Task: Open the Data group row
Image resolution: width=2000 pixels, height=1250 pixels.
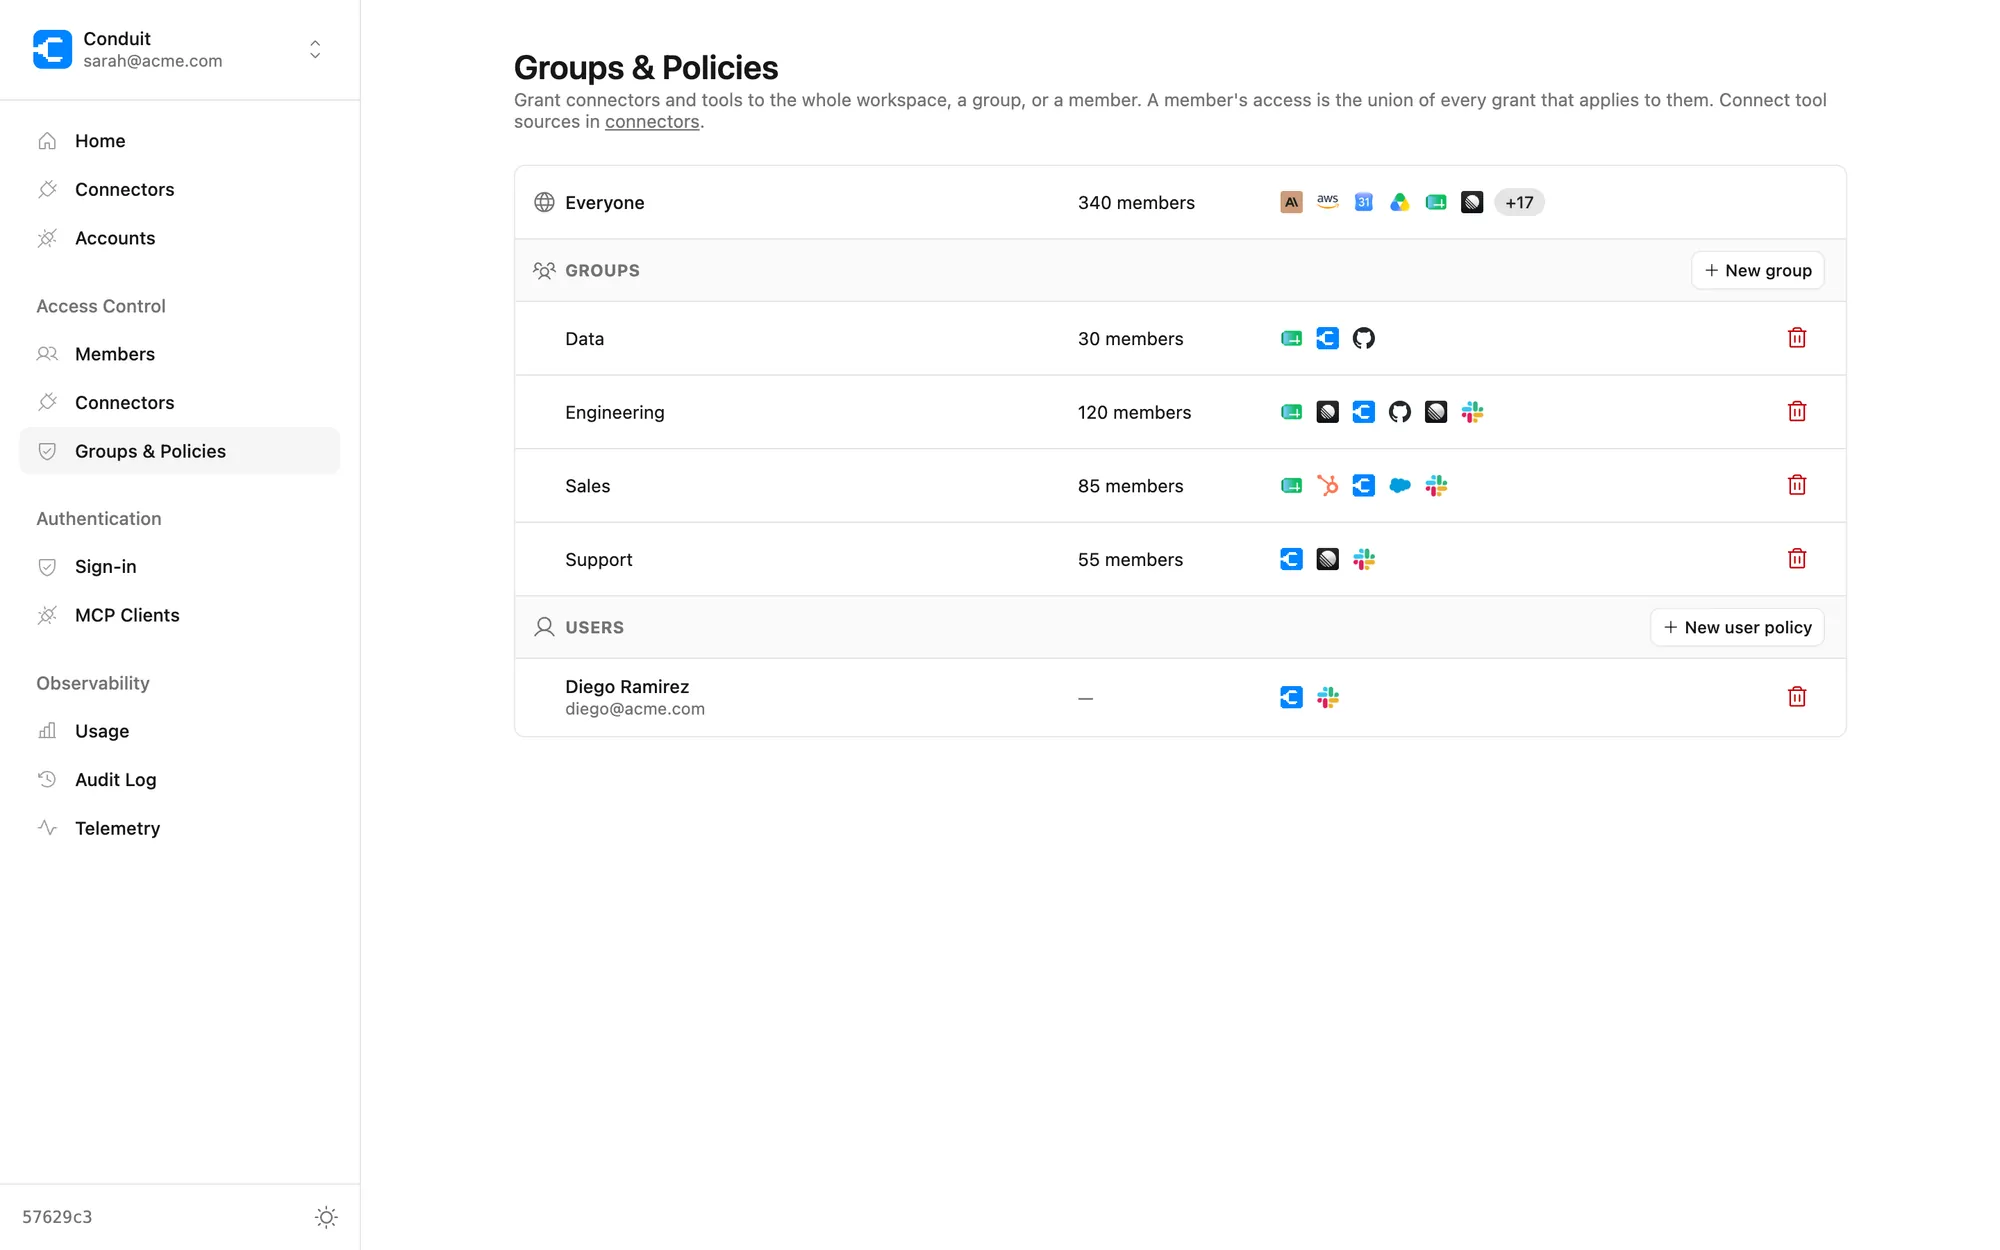Action: [x=1180, y=338]
